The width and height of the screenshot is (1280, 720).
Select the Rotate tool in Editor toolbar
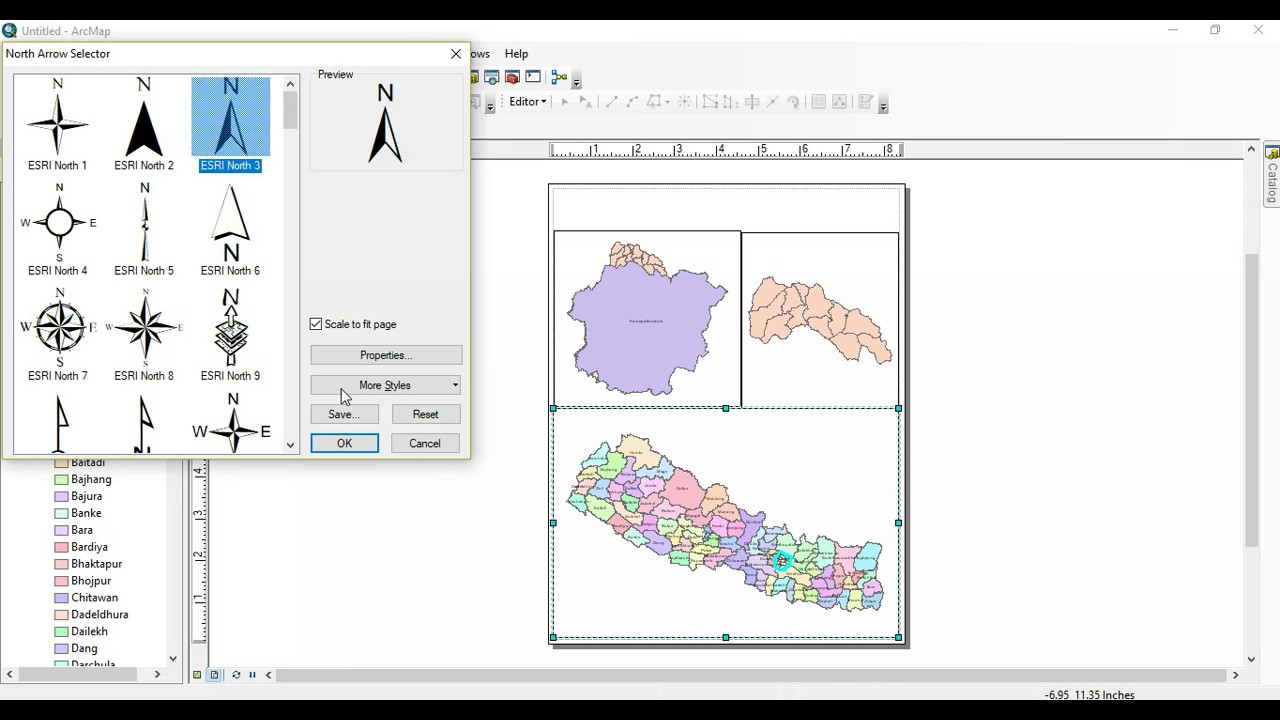pyautogui.click(x=793, y=102)
